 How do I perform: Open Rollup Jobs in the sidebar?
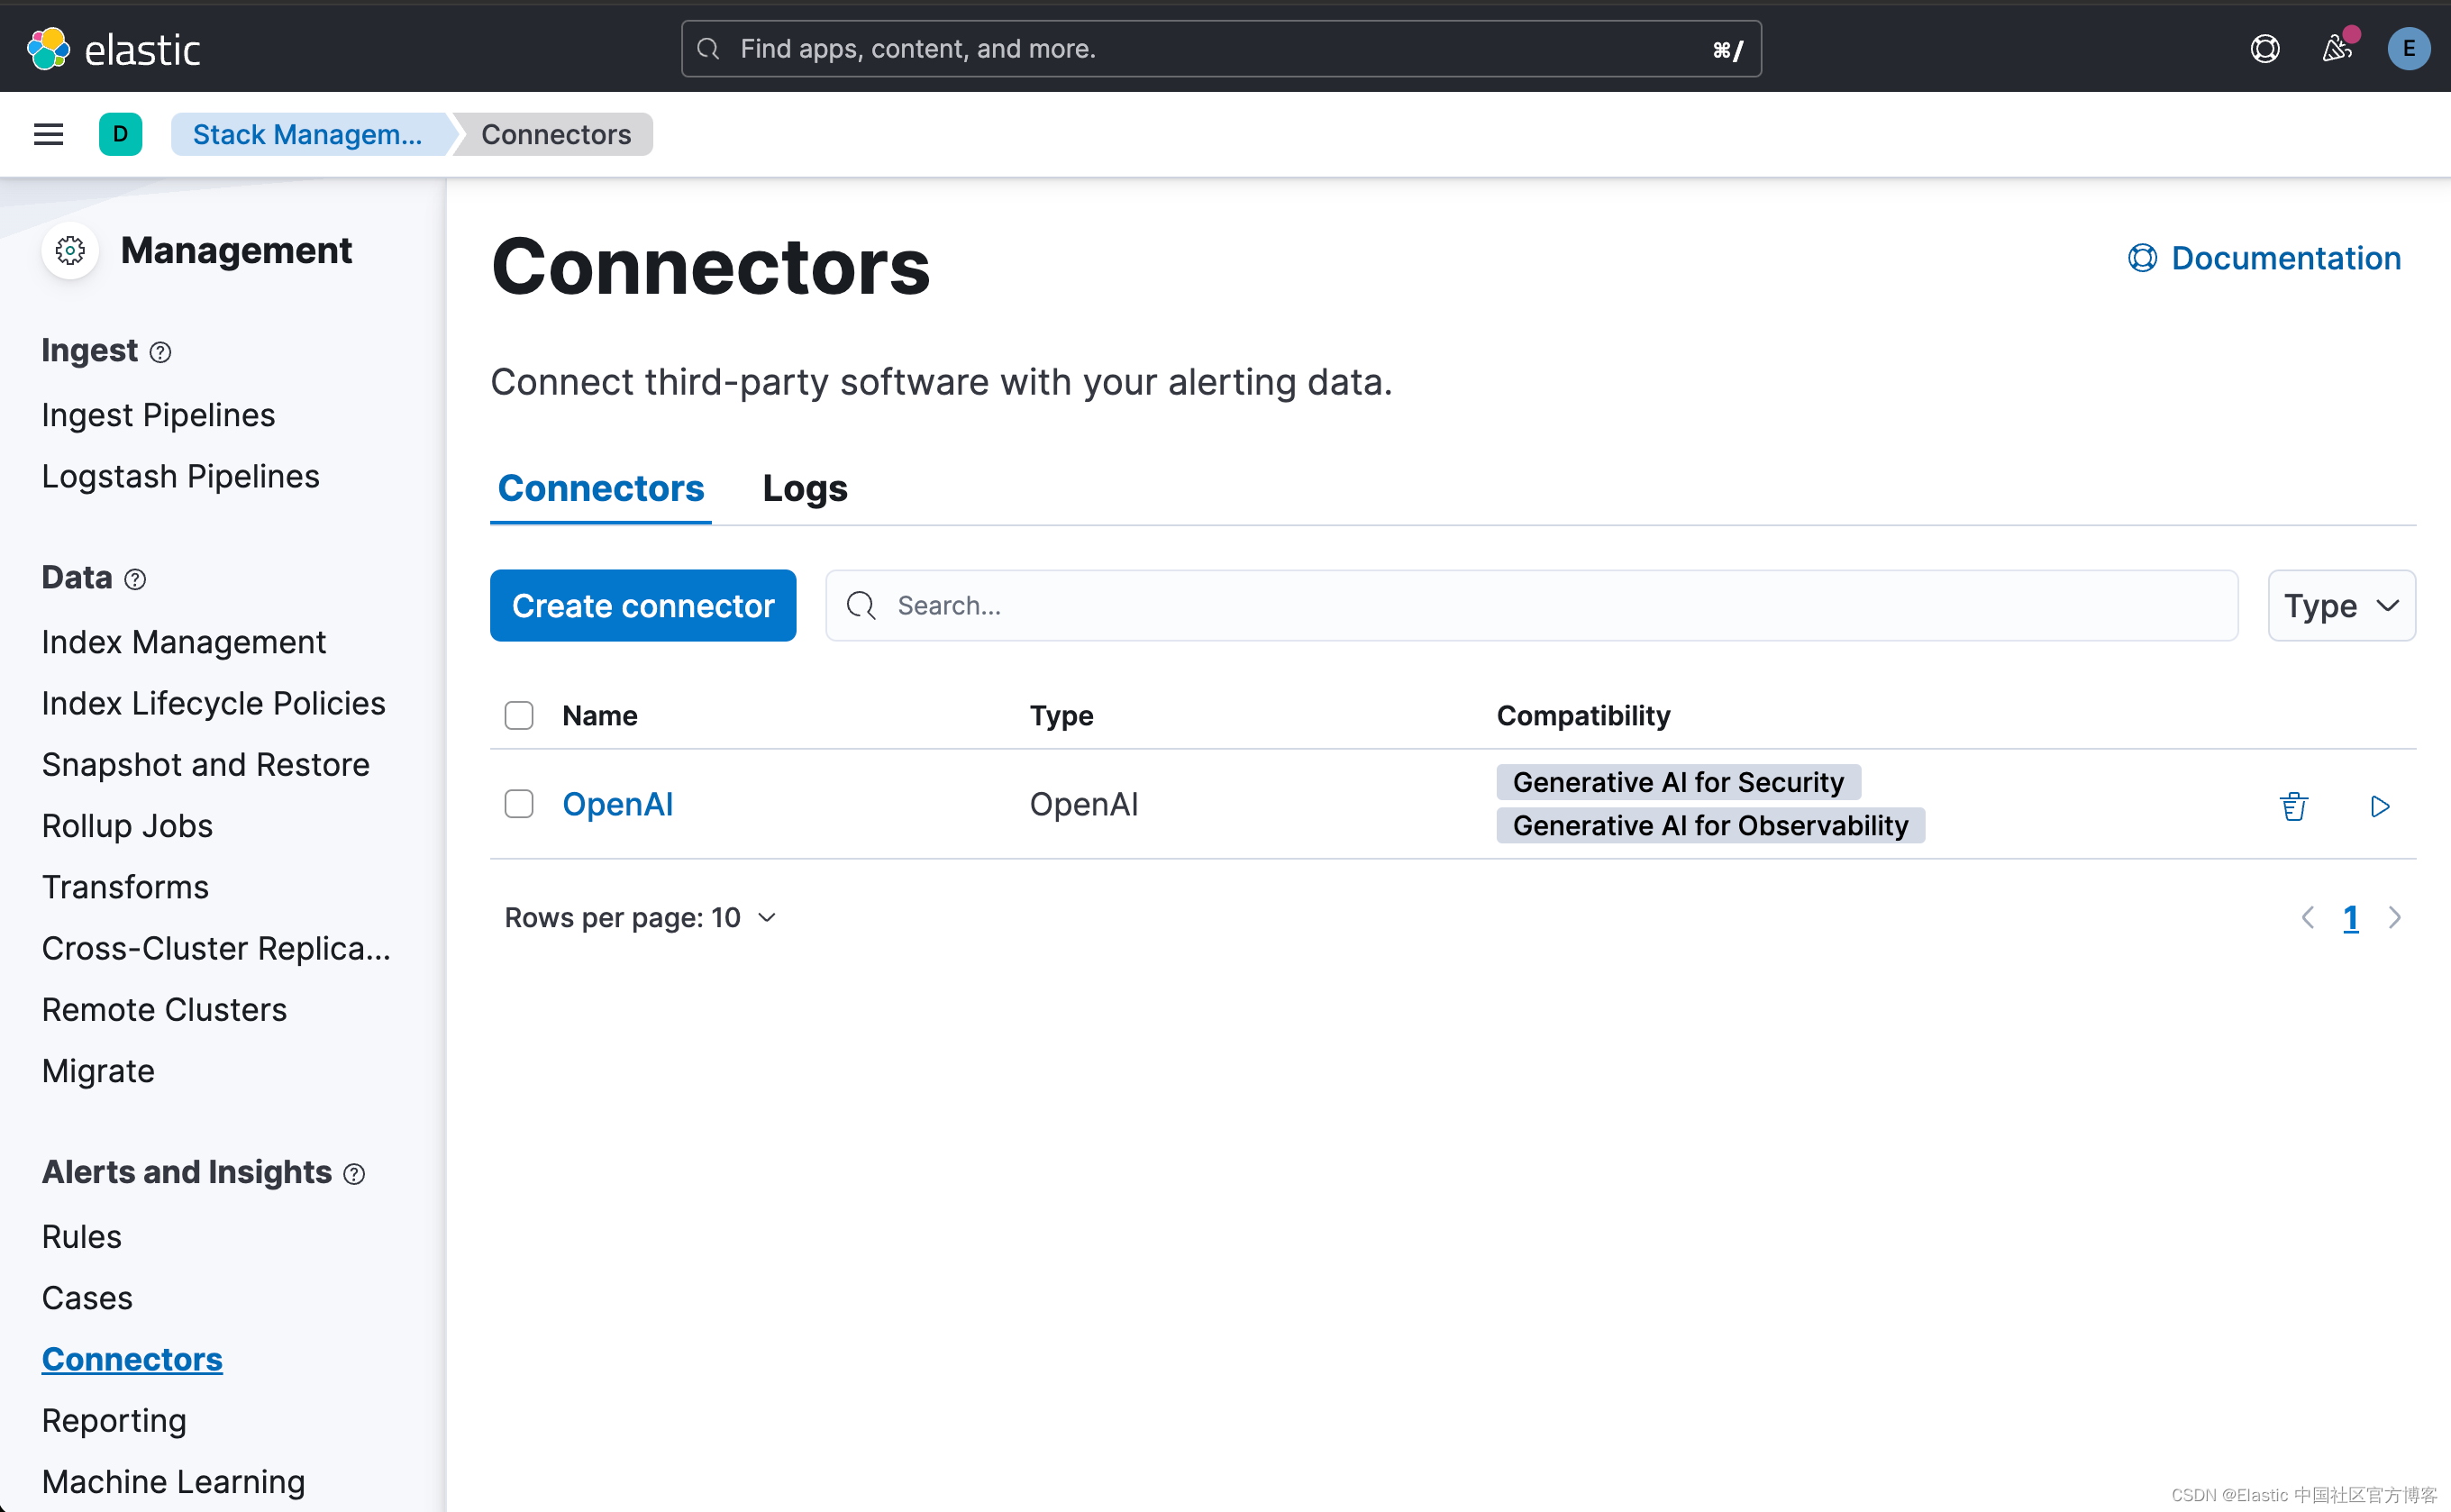pos(127,826)
